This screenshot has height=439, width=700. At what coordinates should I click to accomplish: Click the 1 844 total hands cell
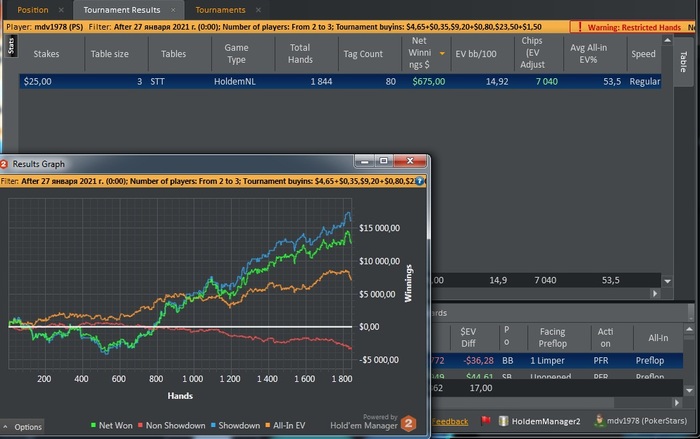[321, 81]
